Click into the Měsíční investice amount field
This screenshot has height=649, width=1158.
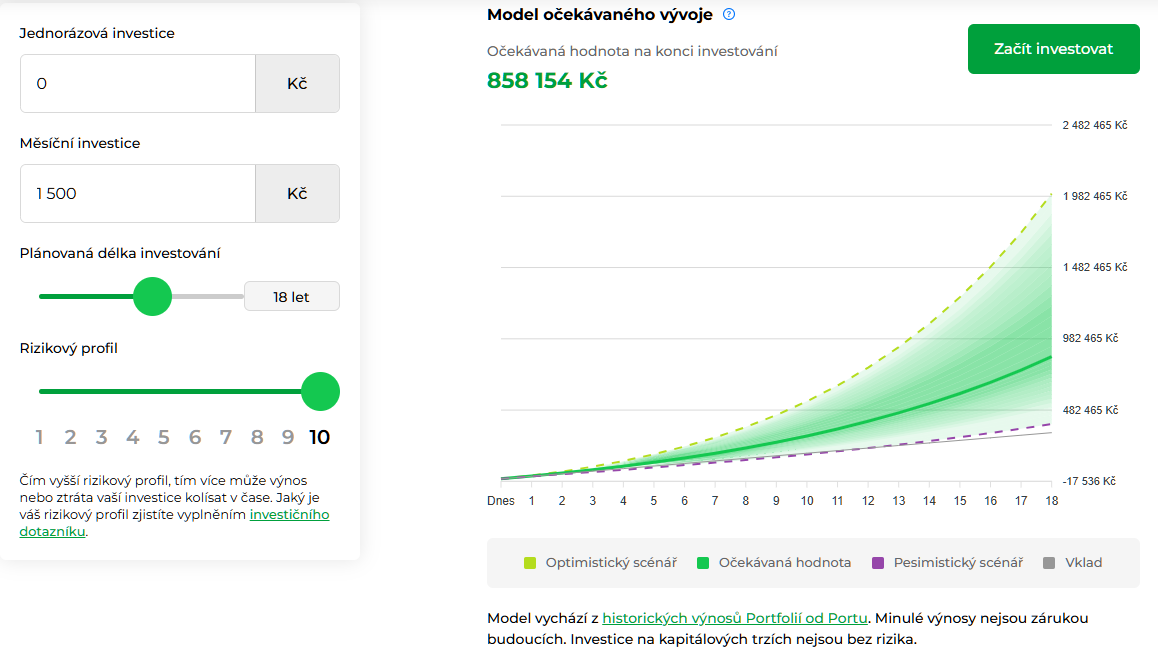138,194
